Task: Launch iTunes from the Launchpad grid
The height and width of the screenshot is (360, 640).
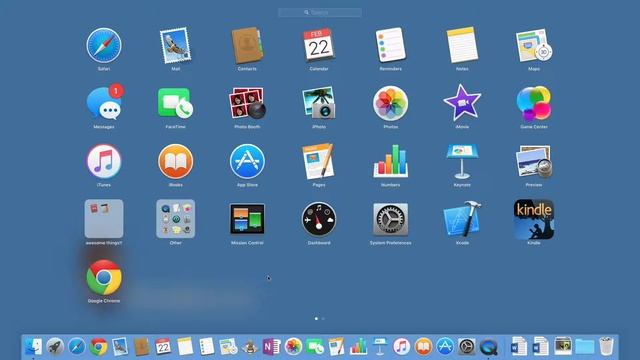Action: pyautogui.click(x=104, y=161)
